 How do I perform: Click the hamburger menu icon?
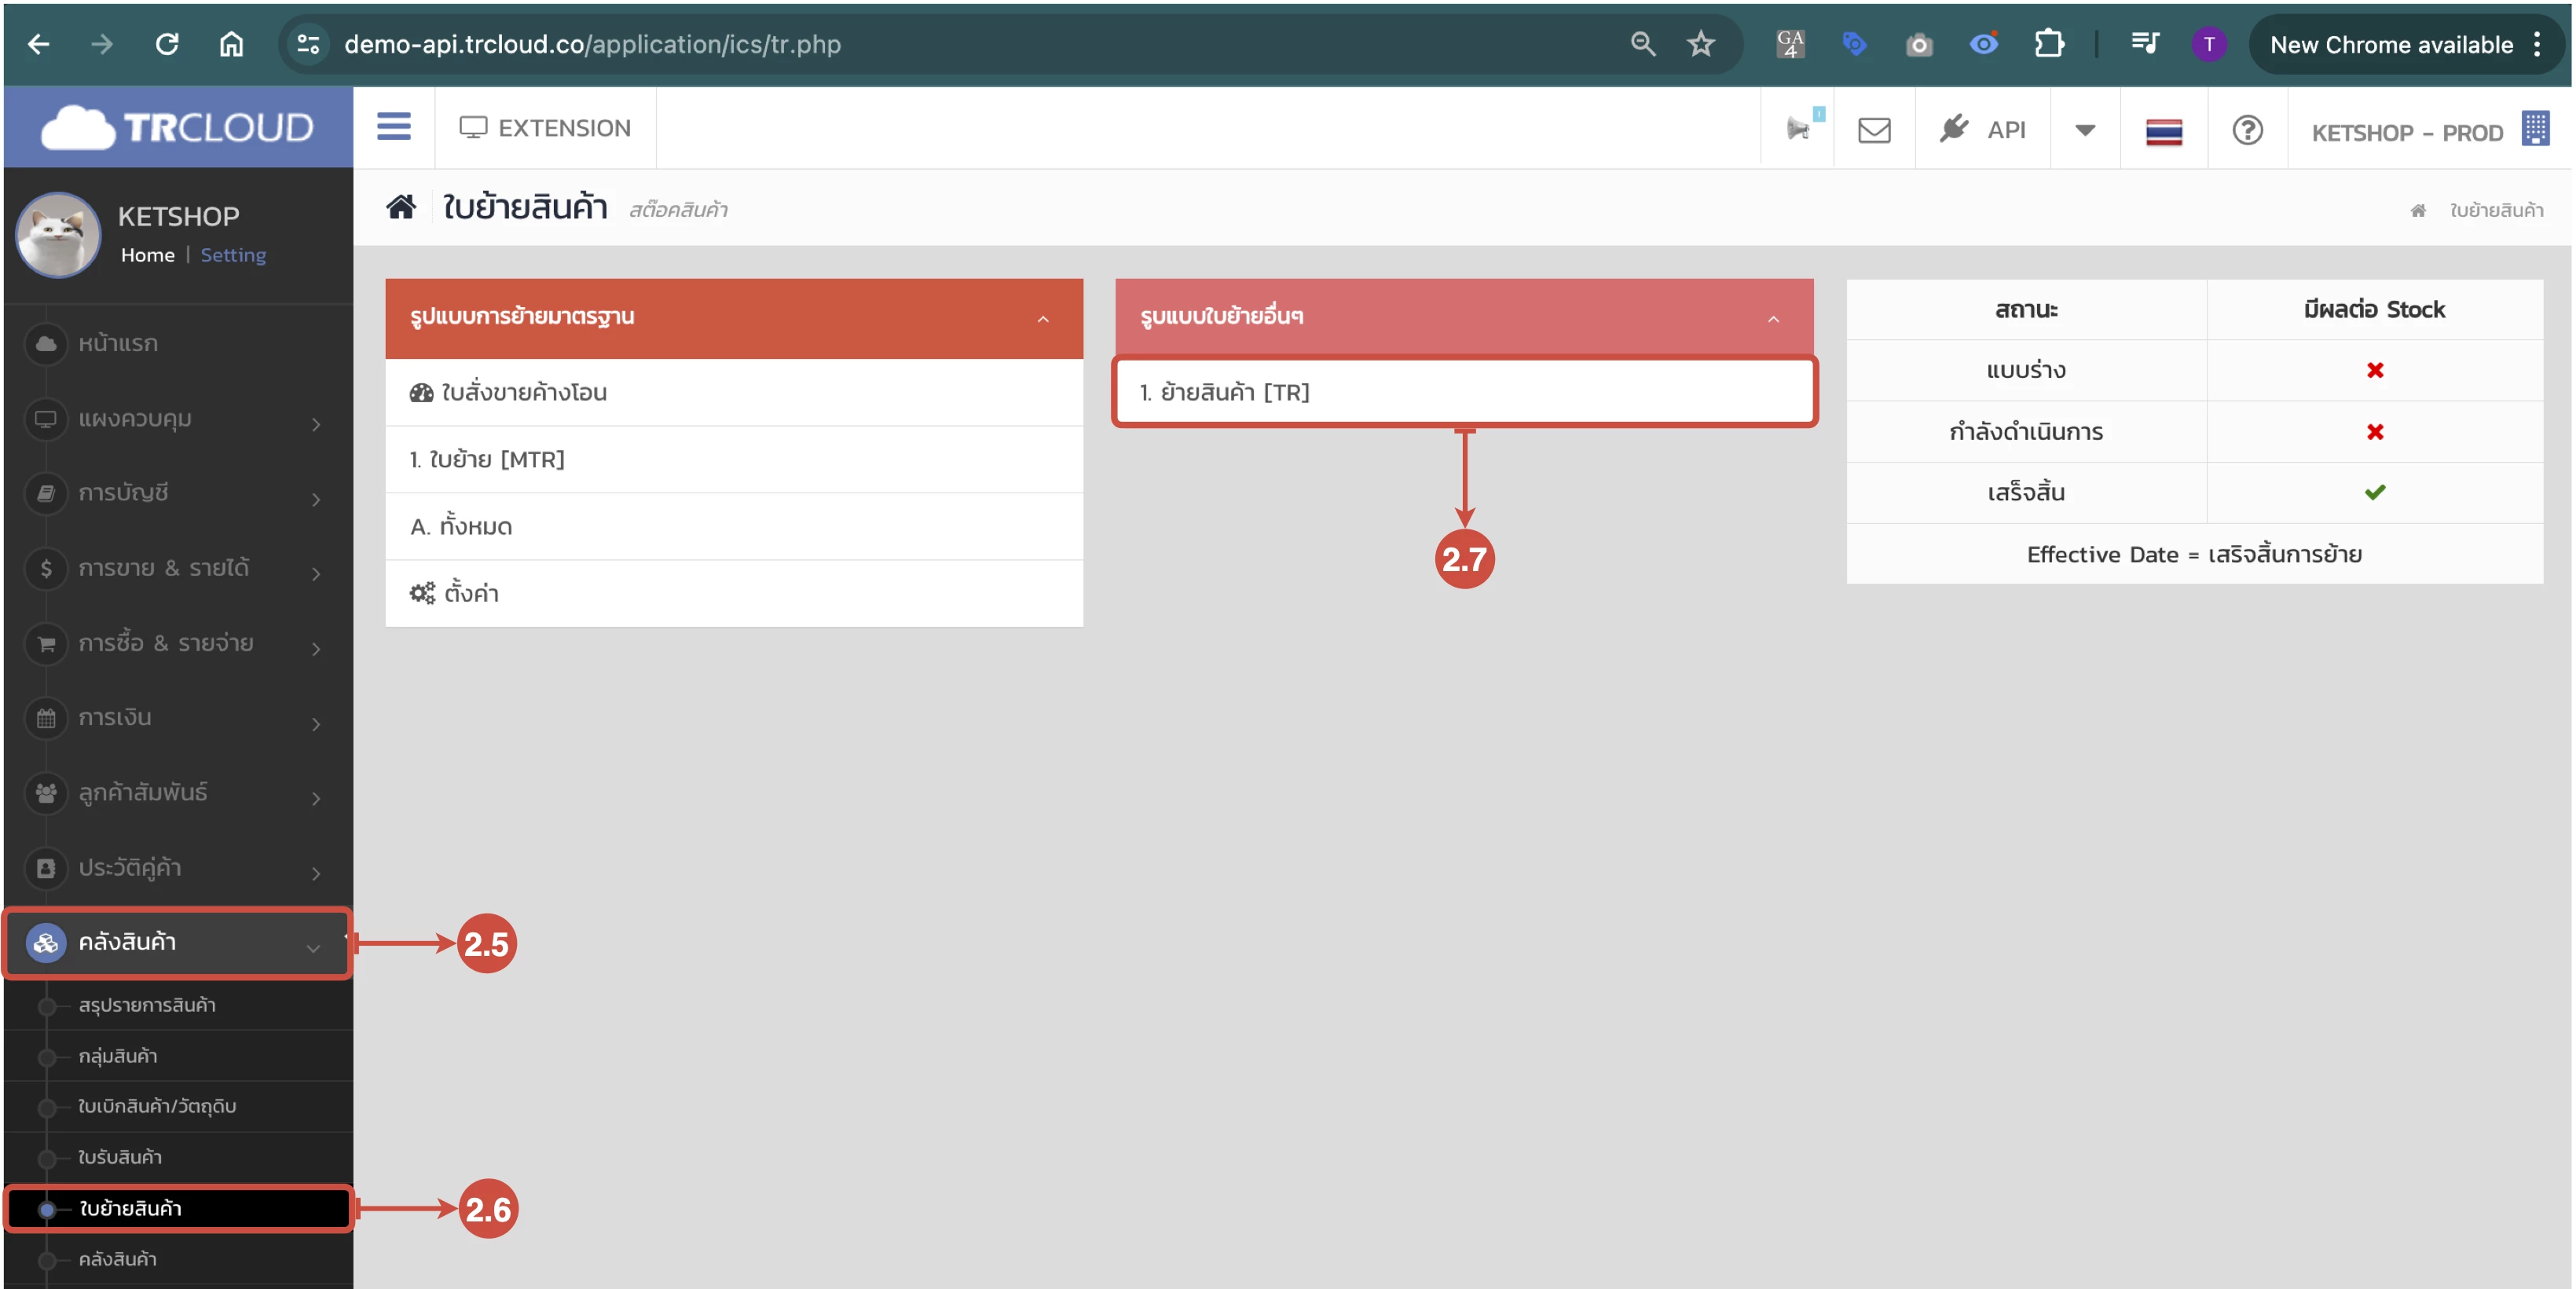point(393,127)
